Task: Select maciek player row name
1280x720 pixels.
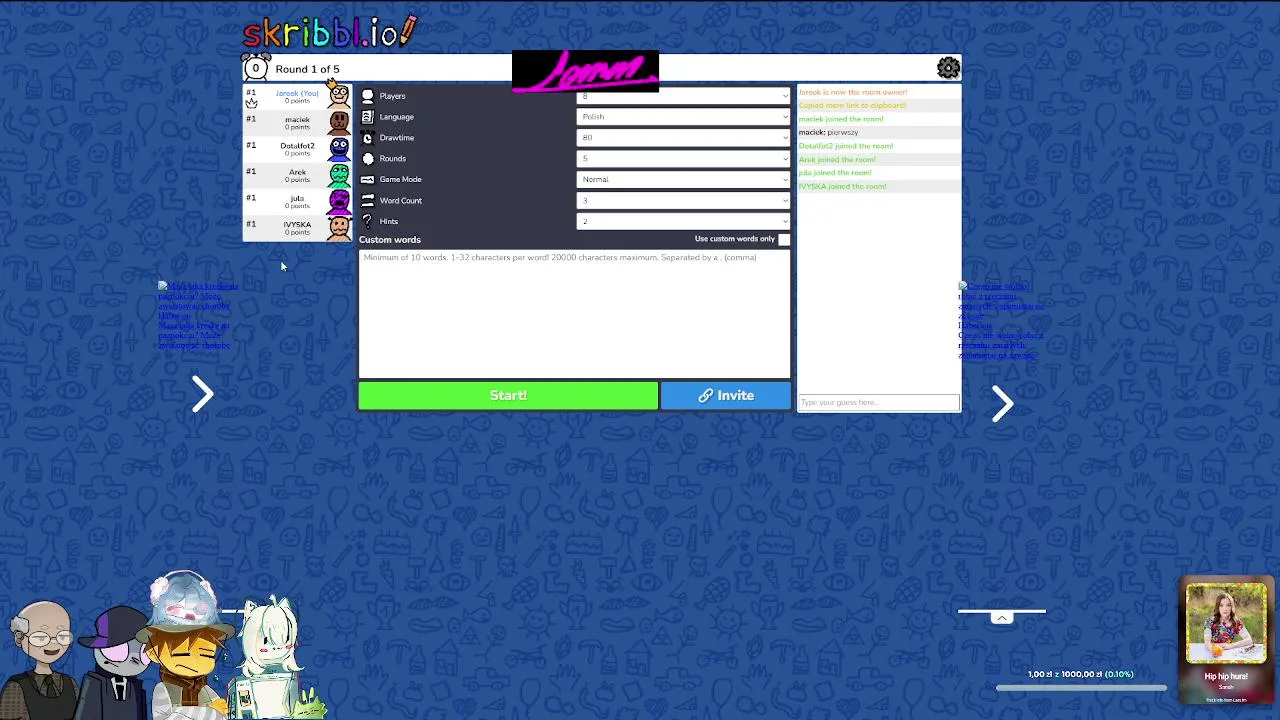Action: [297, 119]
